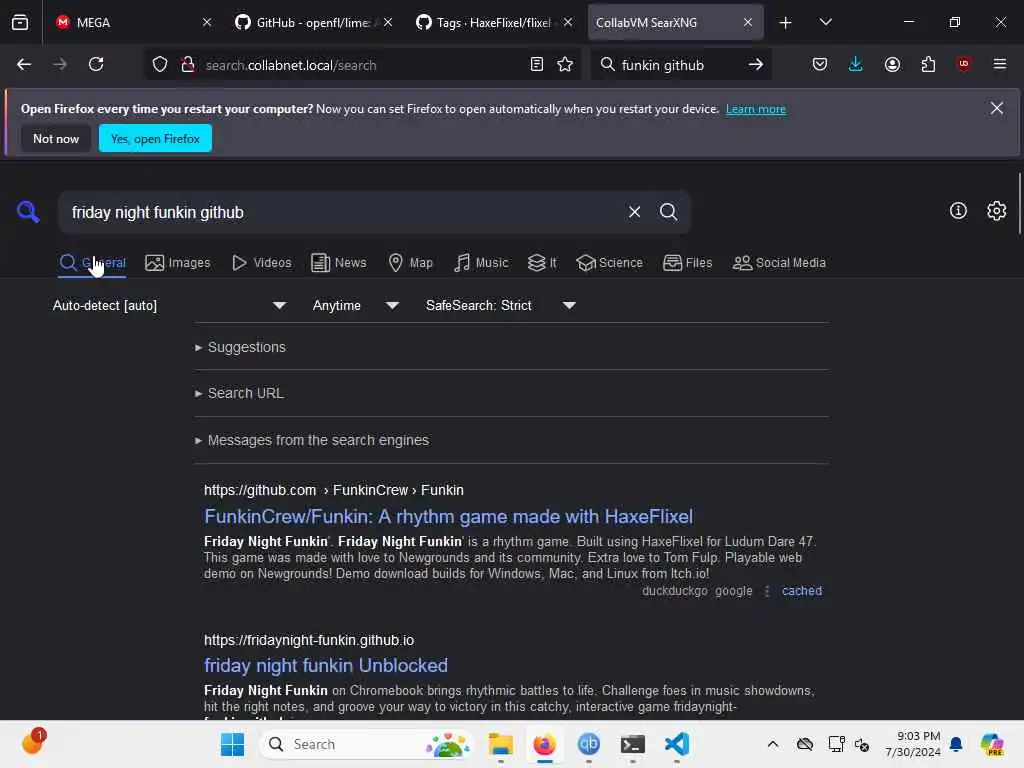Screen dimensions: 1024x768
Task: Submit SearXNG search with magnifier button
Action: 668,212
